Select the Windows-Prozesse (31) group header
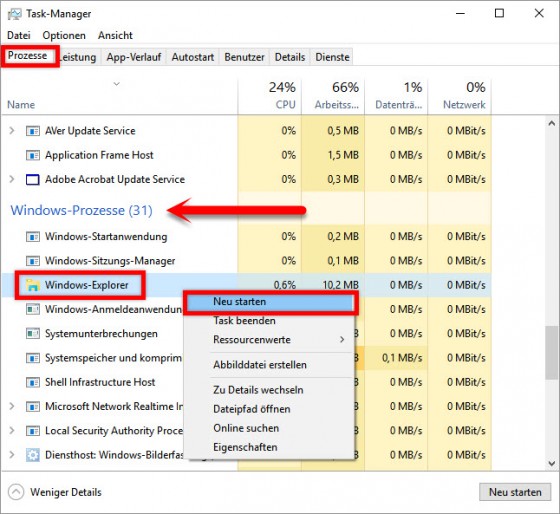The height and width of the screenshot is (514, 560). pos(82,210)
